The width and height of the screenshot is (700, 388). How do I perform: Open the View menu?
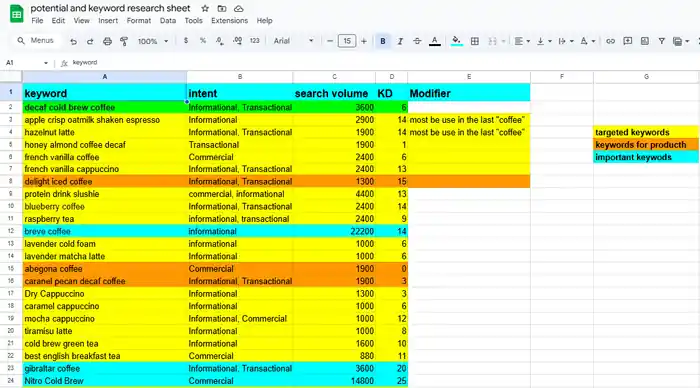click(x=81, y=21)
